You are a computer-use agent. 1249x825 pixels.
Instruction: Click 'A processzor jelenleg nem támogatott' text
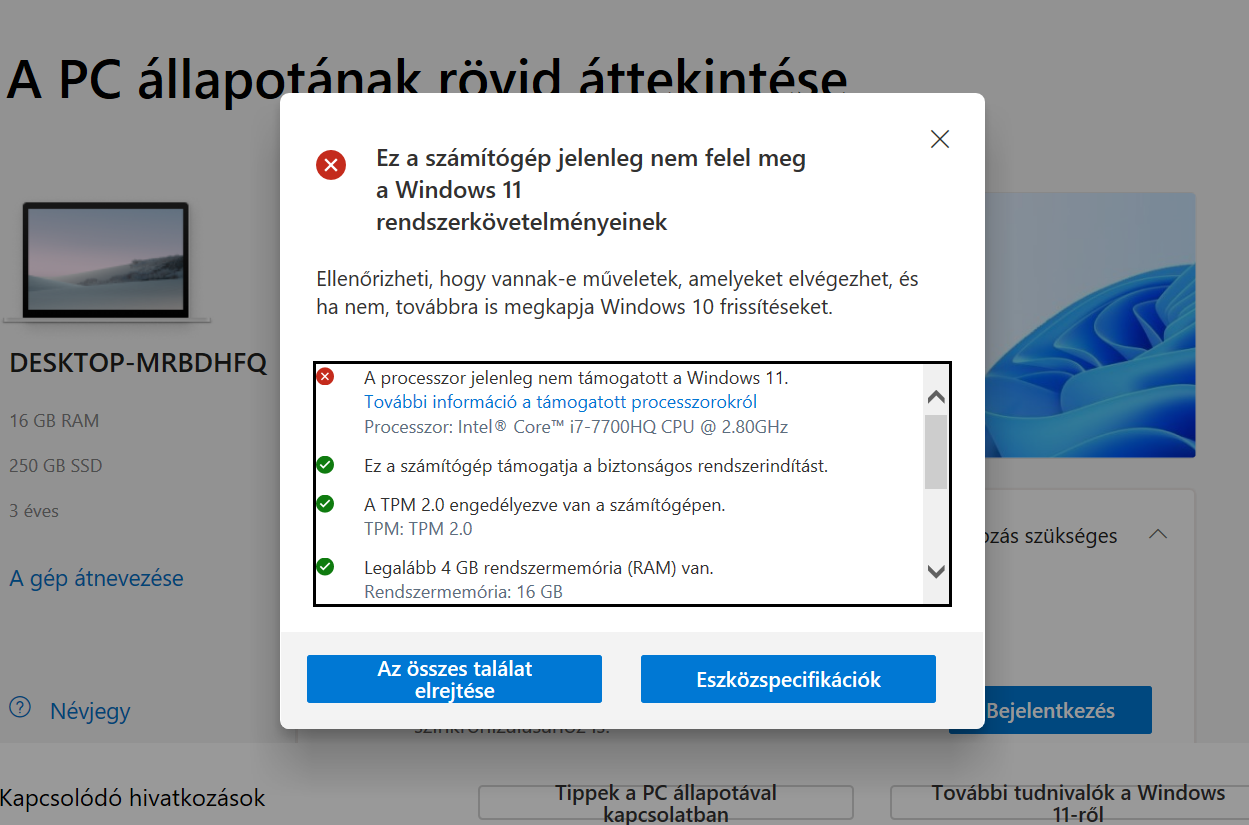[x=576, y=378]
